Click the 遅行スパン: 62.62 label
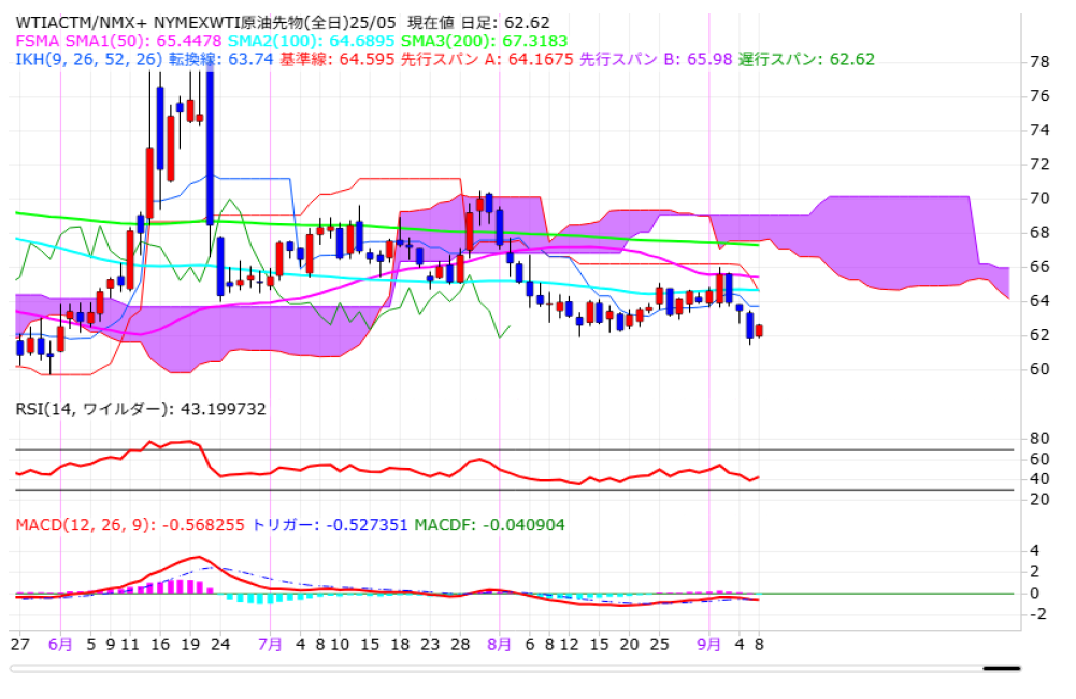The image size is (1076, 699). 807,60
